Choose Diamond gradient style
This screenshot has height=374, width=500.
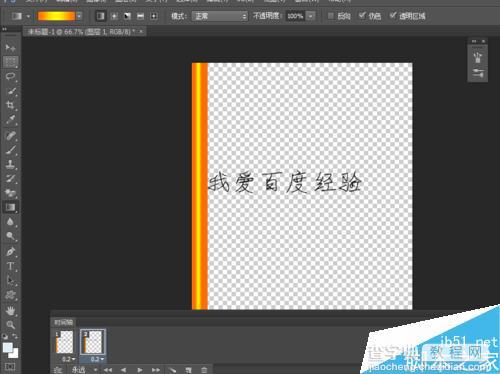click(x=154, y=16)
